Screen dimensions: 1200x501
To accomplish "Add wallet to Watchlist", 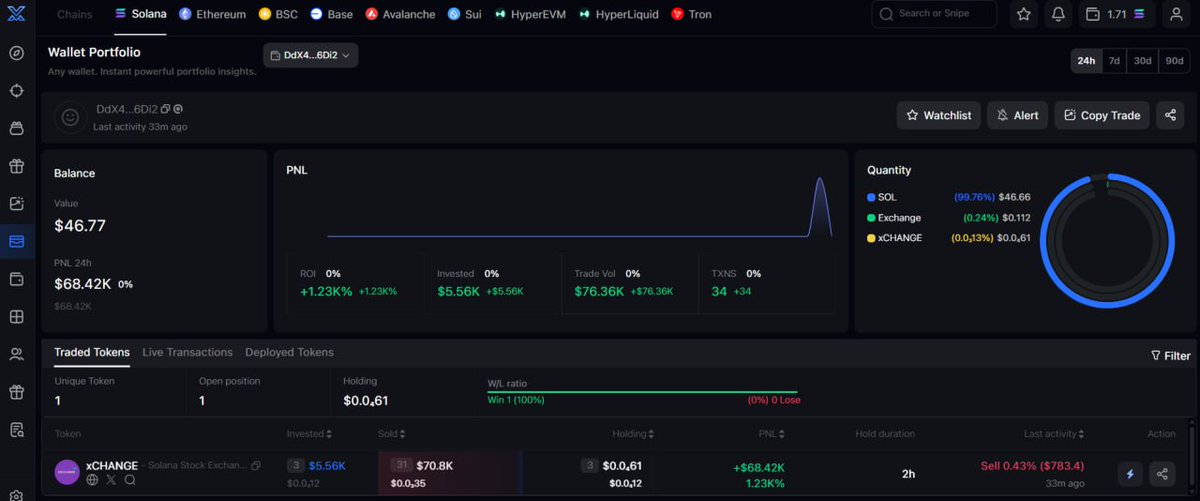I will coord(938,115).
